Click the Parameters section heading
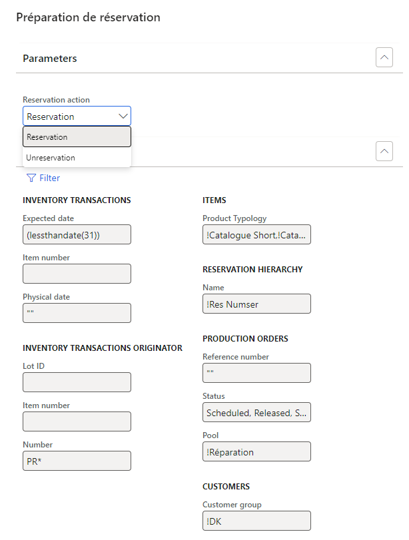The width and height of the screenshot is (409, 540). (x=50, y=59)
